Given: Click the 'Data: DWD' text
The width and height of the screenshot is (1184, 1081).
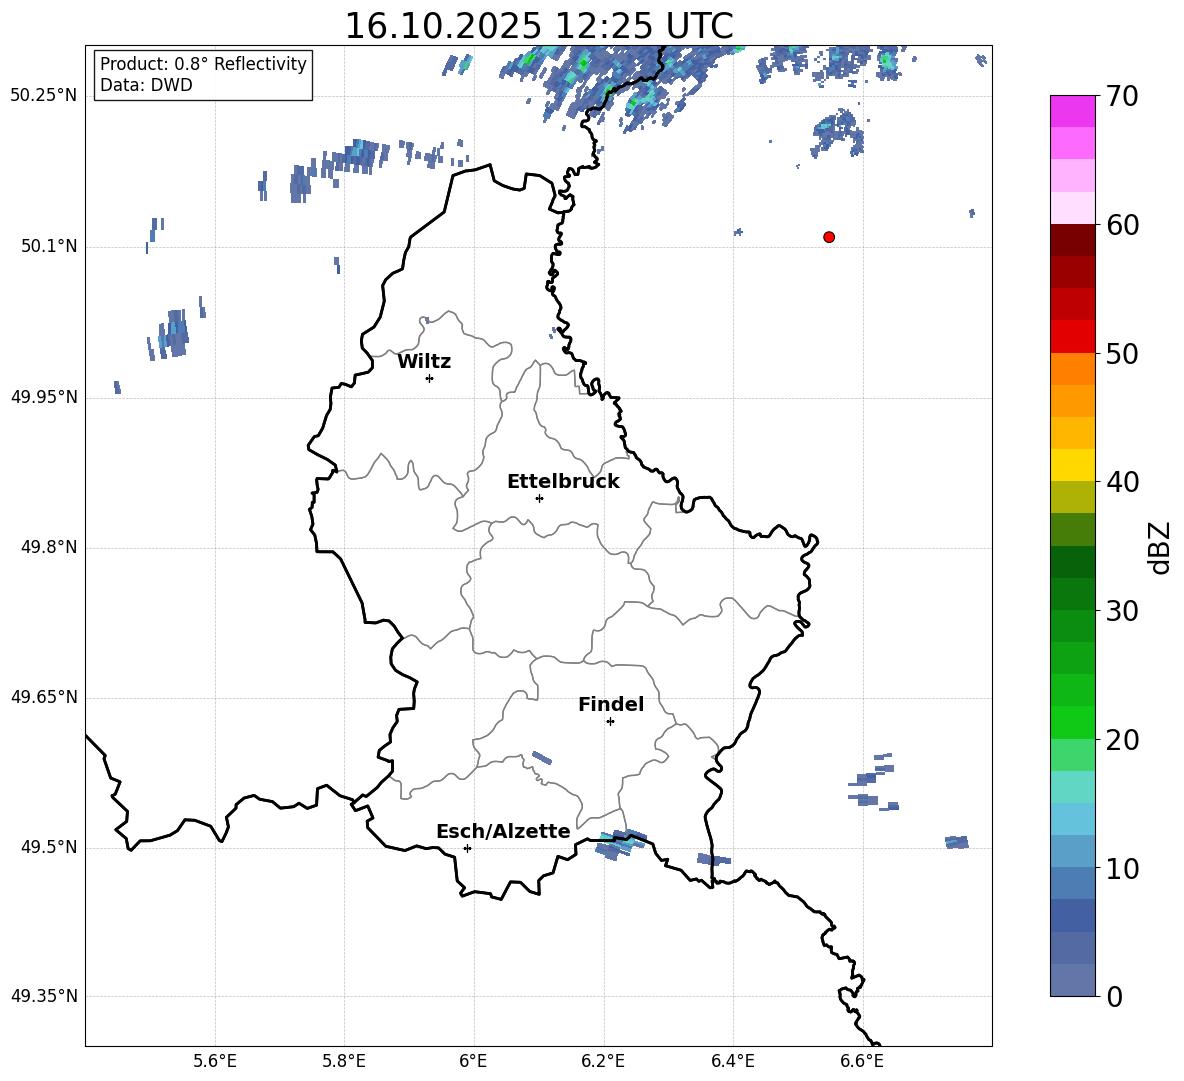Looking at the screenshot, I should point(146,85).
